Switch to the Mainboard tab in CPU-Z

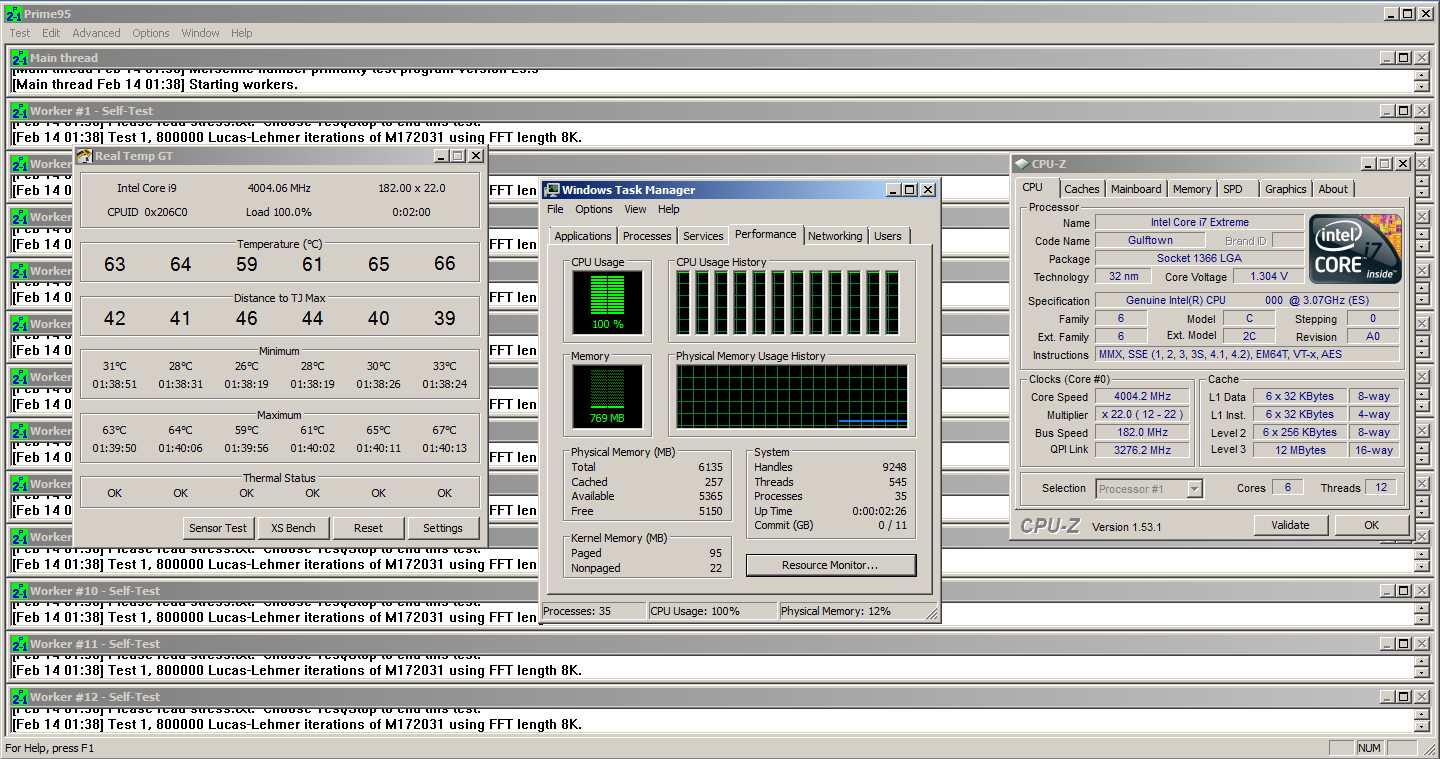[1136, 189]
